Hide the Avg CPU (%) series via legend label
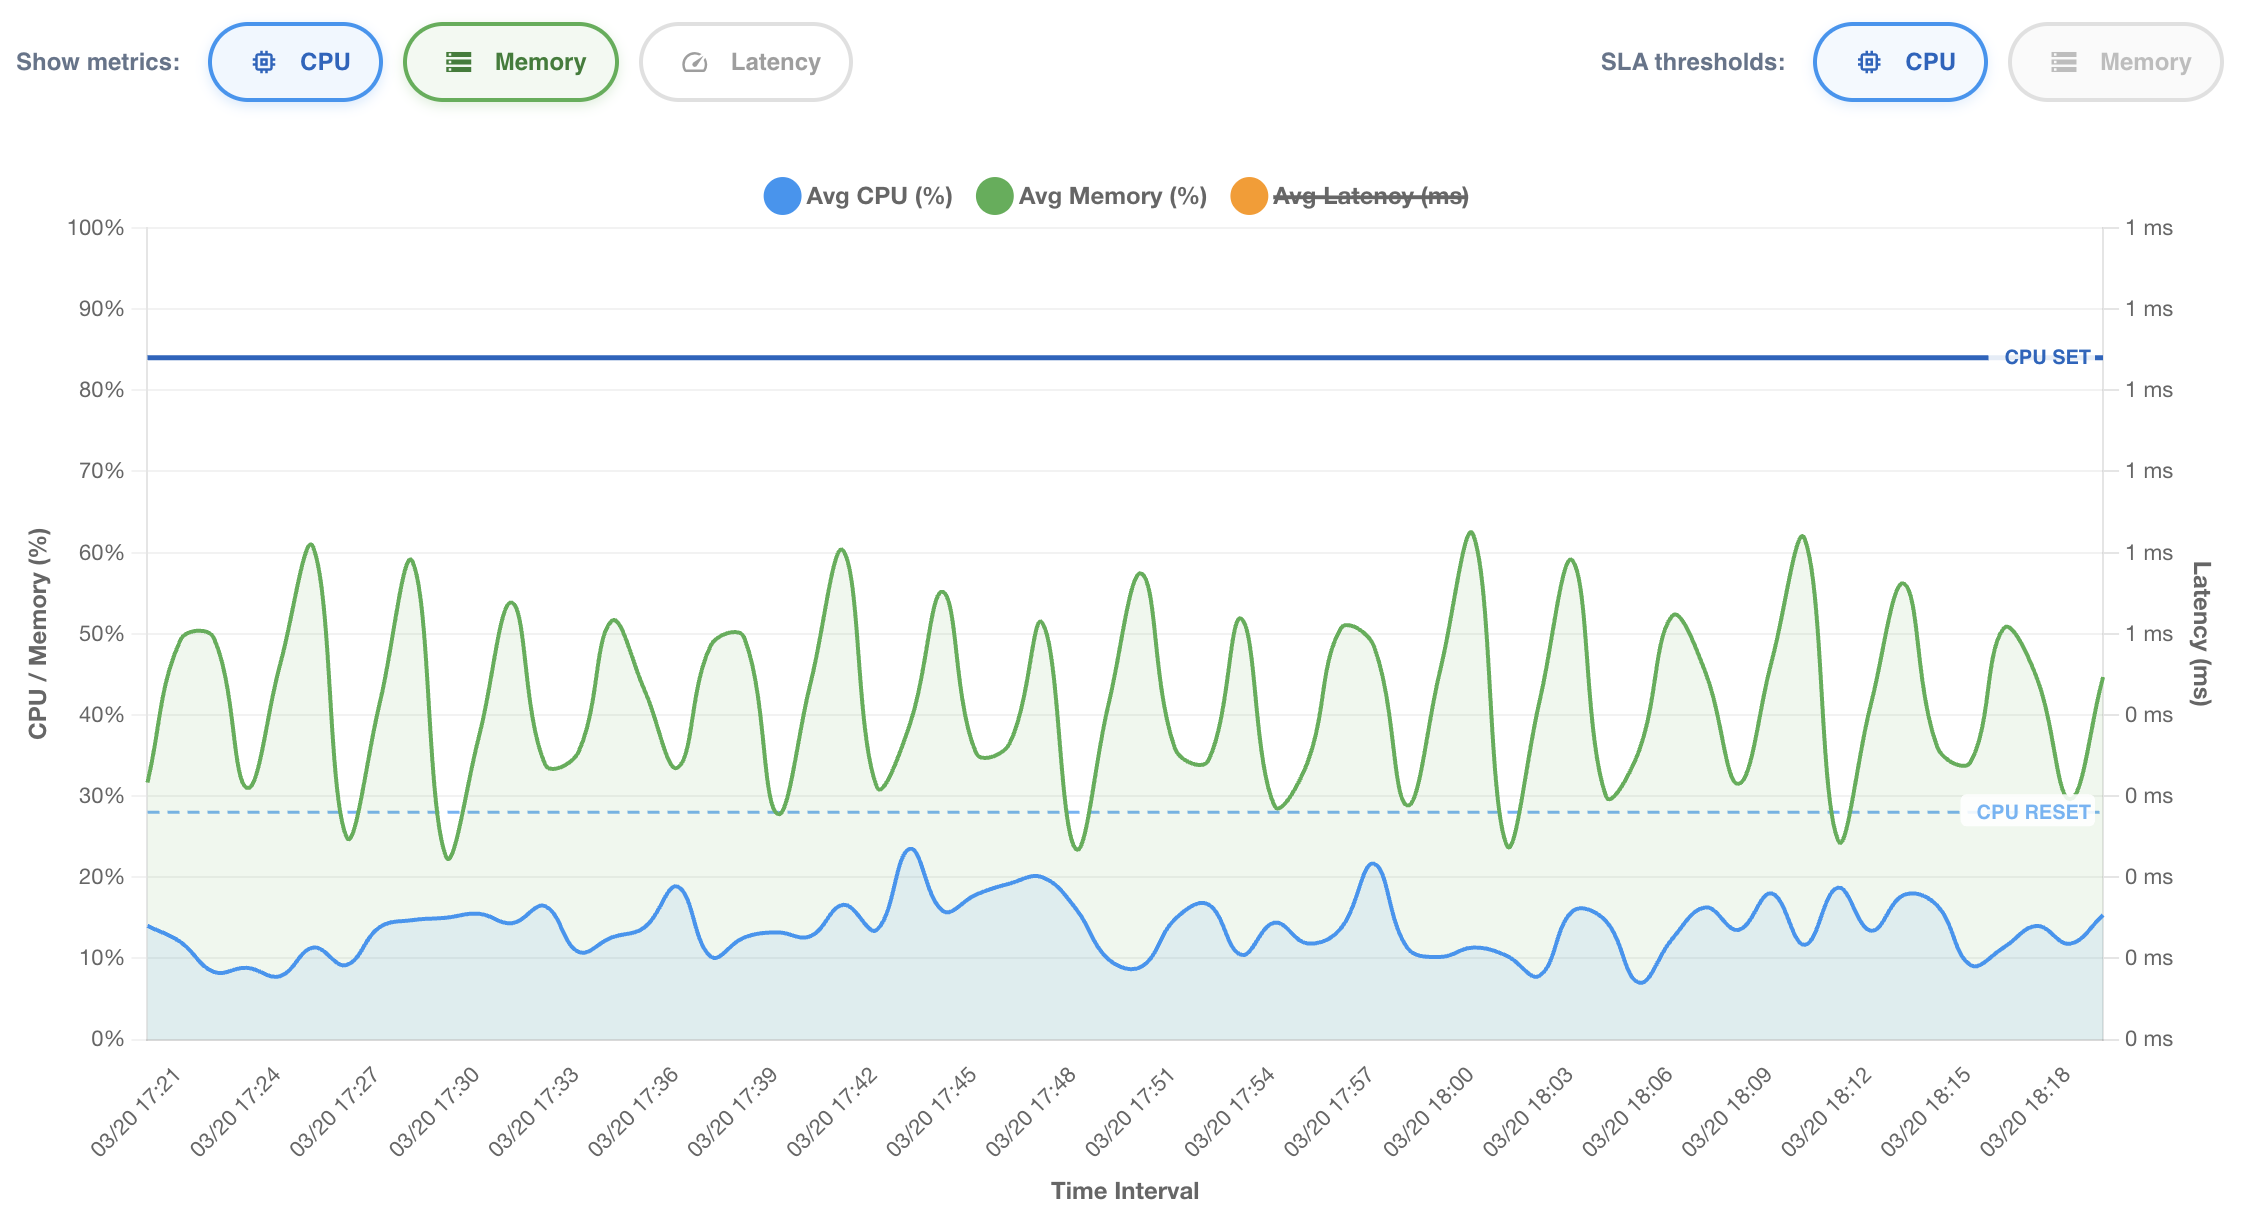Image resolution: width=2248 pixels, height=1217 pixels. pos(879,196)
